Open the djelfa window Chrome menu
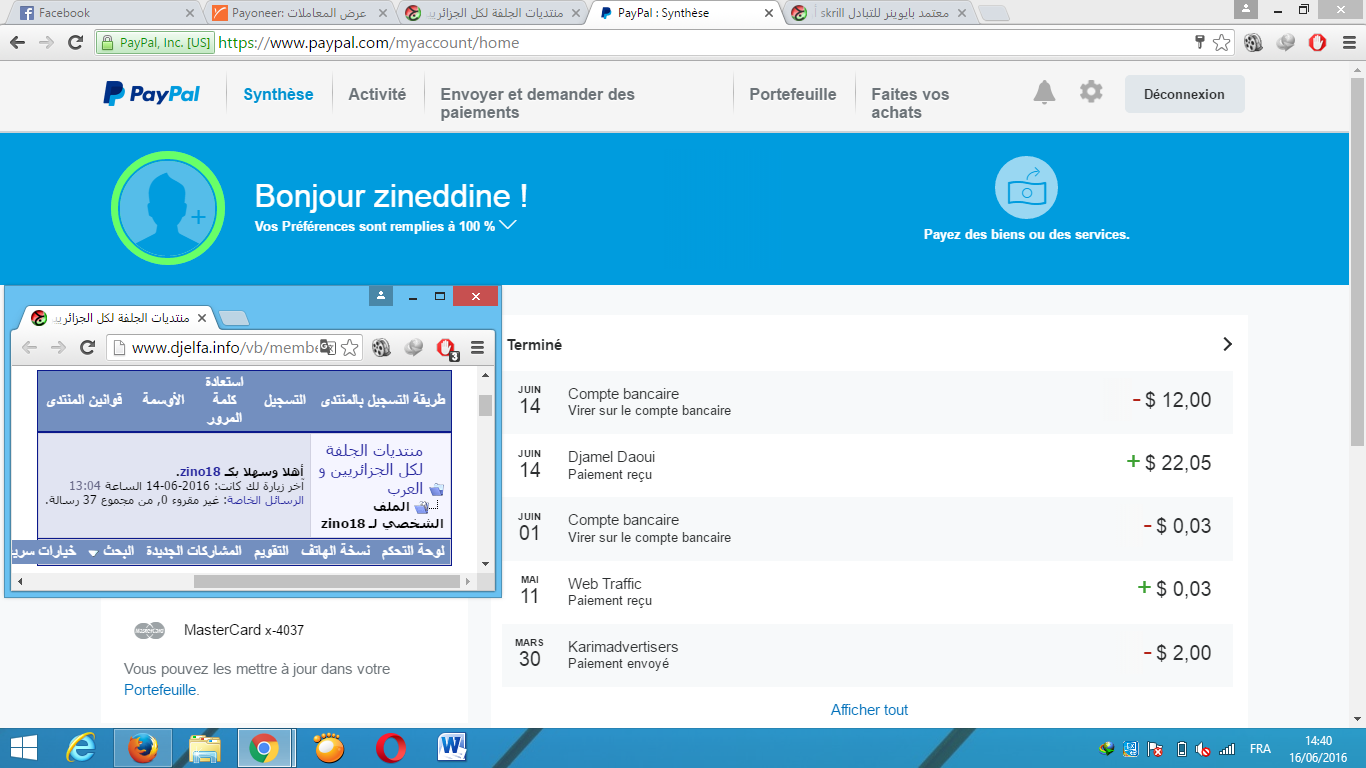Image resolution: width=1366 pixels, height=768 pixels. [477, 347]
